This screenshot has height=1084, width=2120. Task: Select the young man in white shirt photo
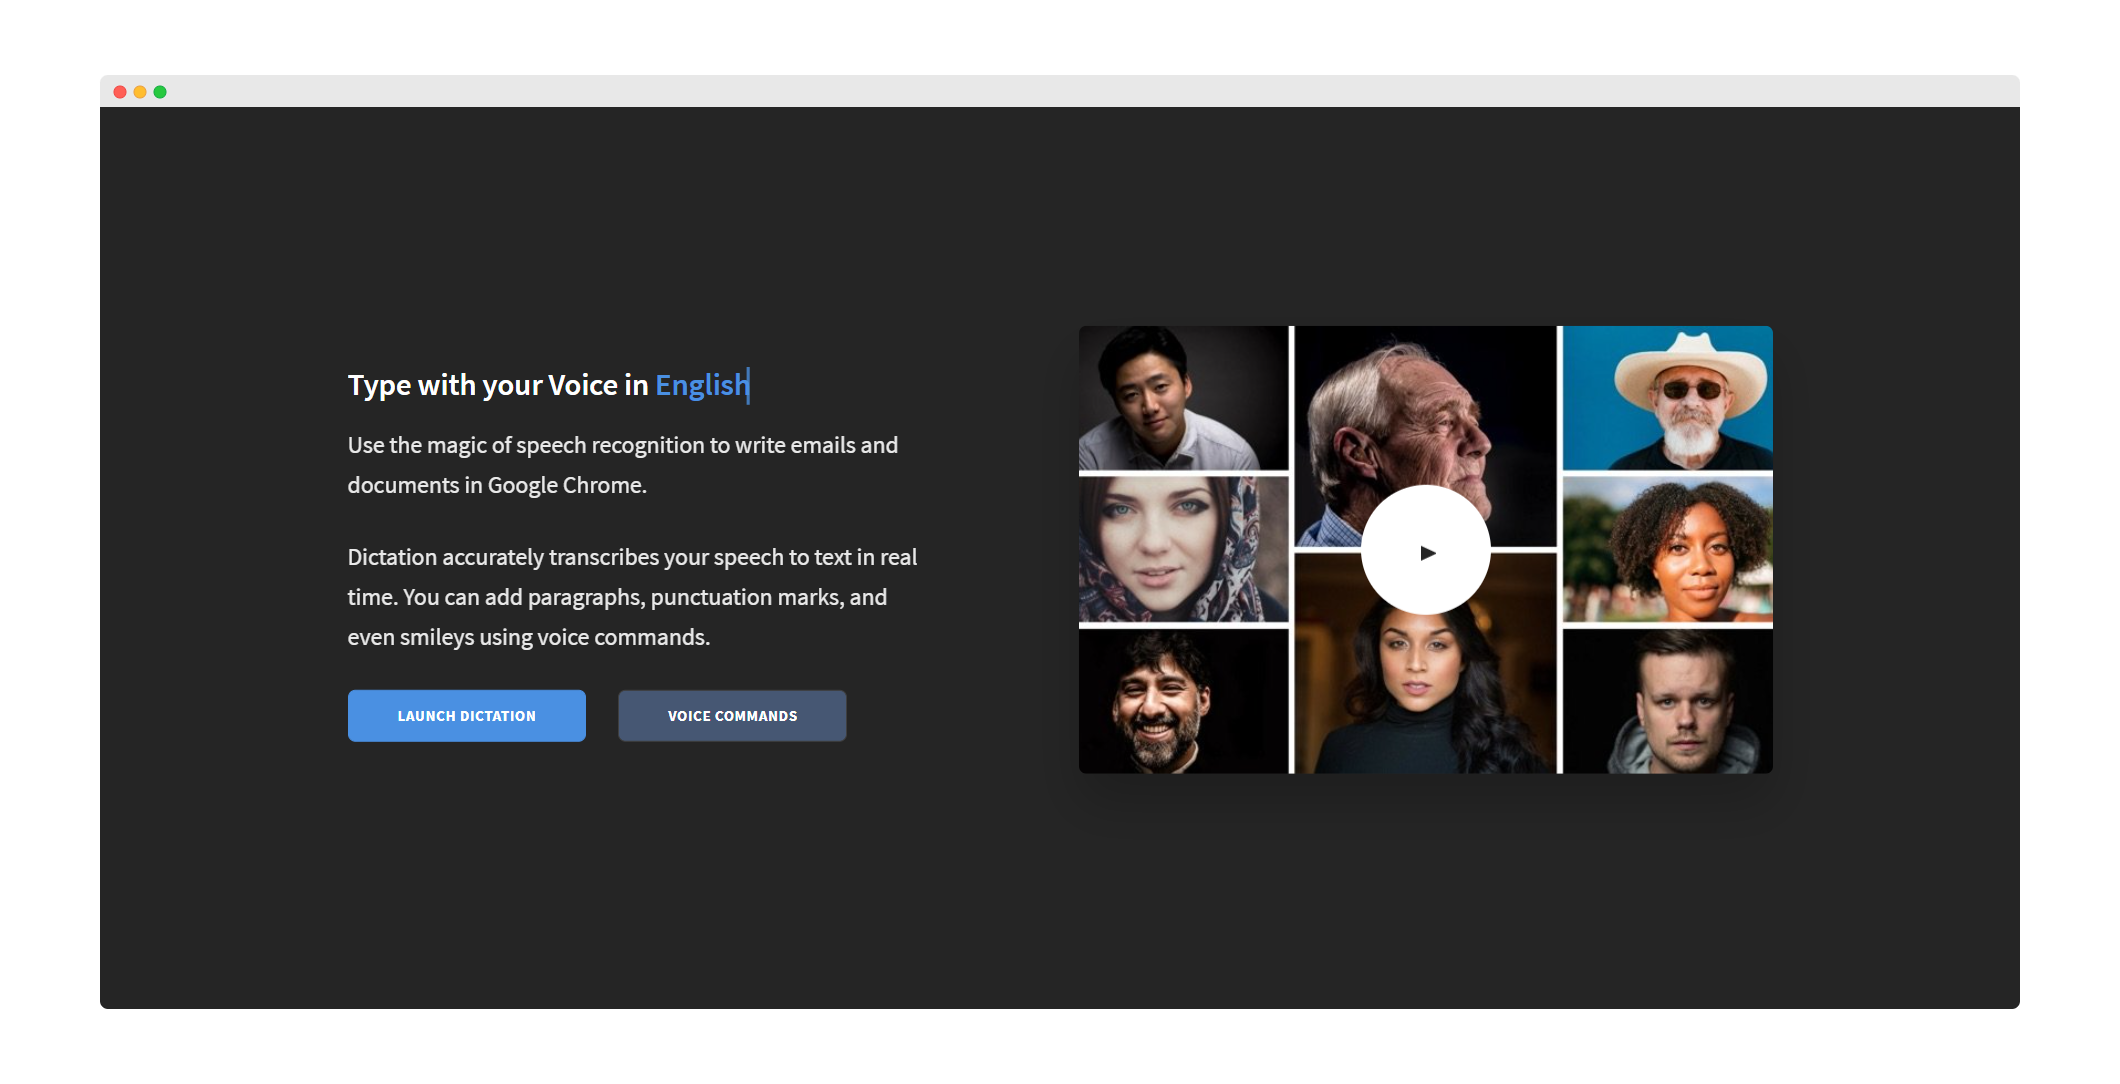coord(1182,397)
